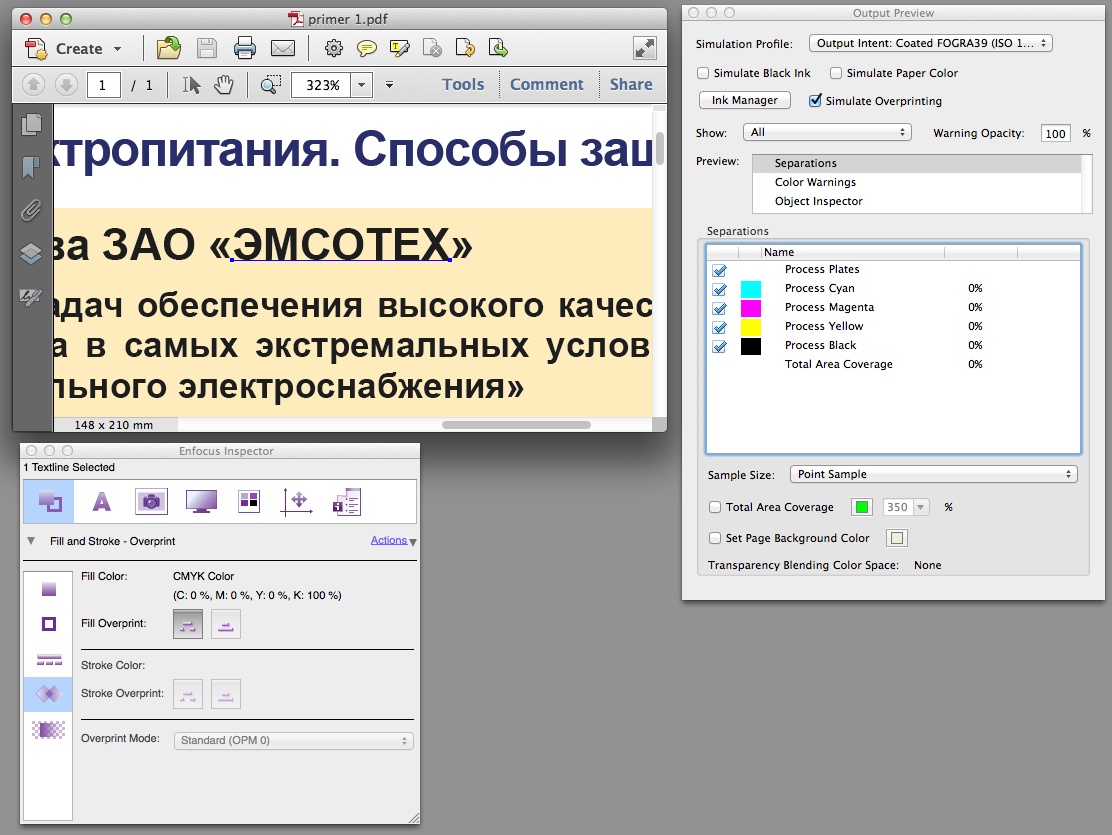The width and height of the screenshot is (1112, 835).
Task: Open Overprint Mode Standard dropdown
Action: click(x=294, y=741)
